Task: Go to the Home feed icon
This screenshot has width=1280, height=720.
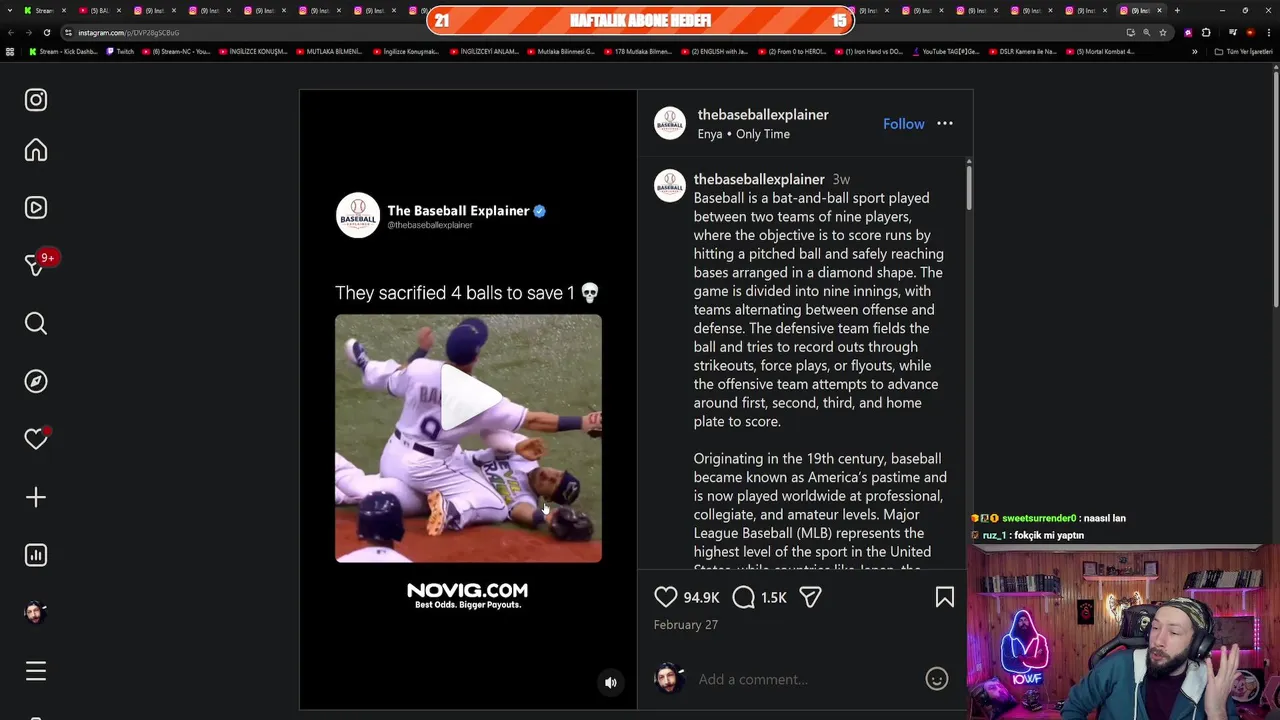Action: click(x=36, y=150)
